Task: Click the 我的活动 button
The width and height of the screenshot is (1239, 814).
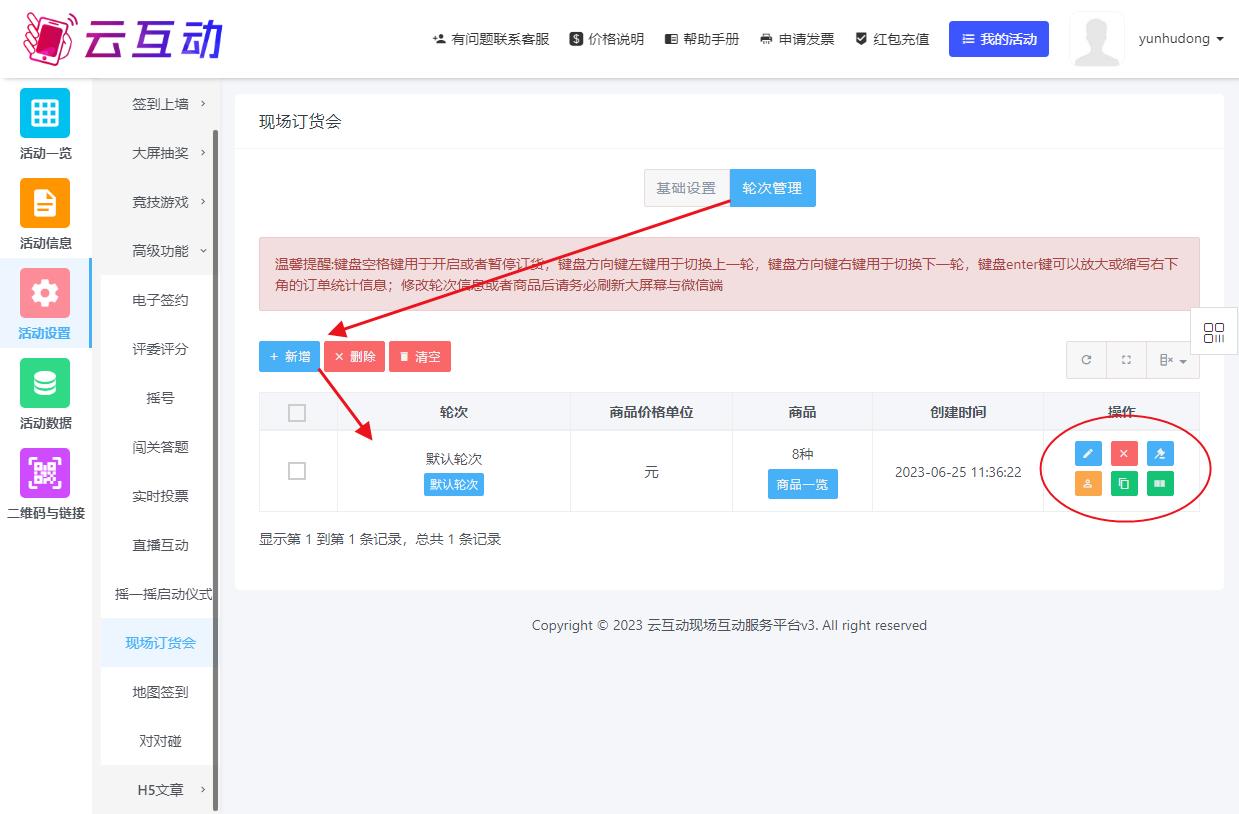Action: point(999,39)
